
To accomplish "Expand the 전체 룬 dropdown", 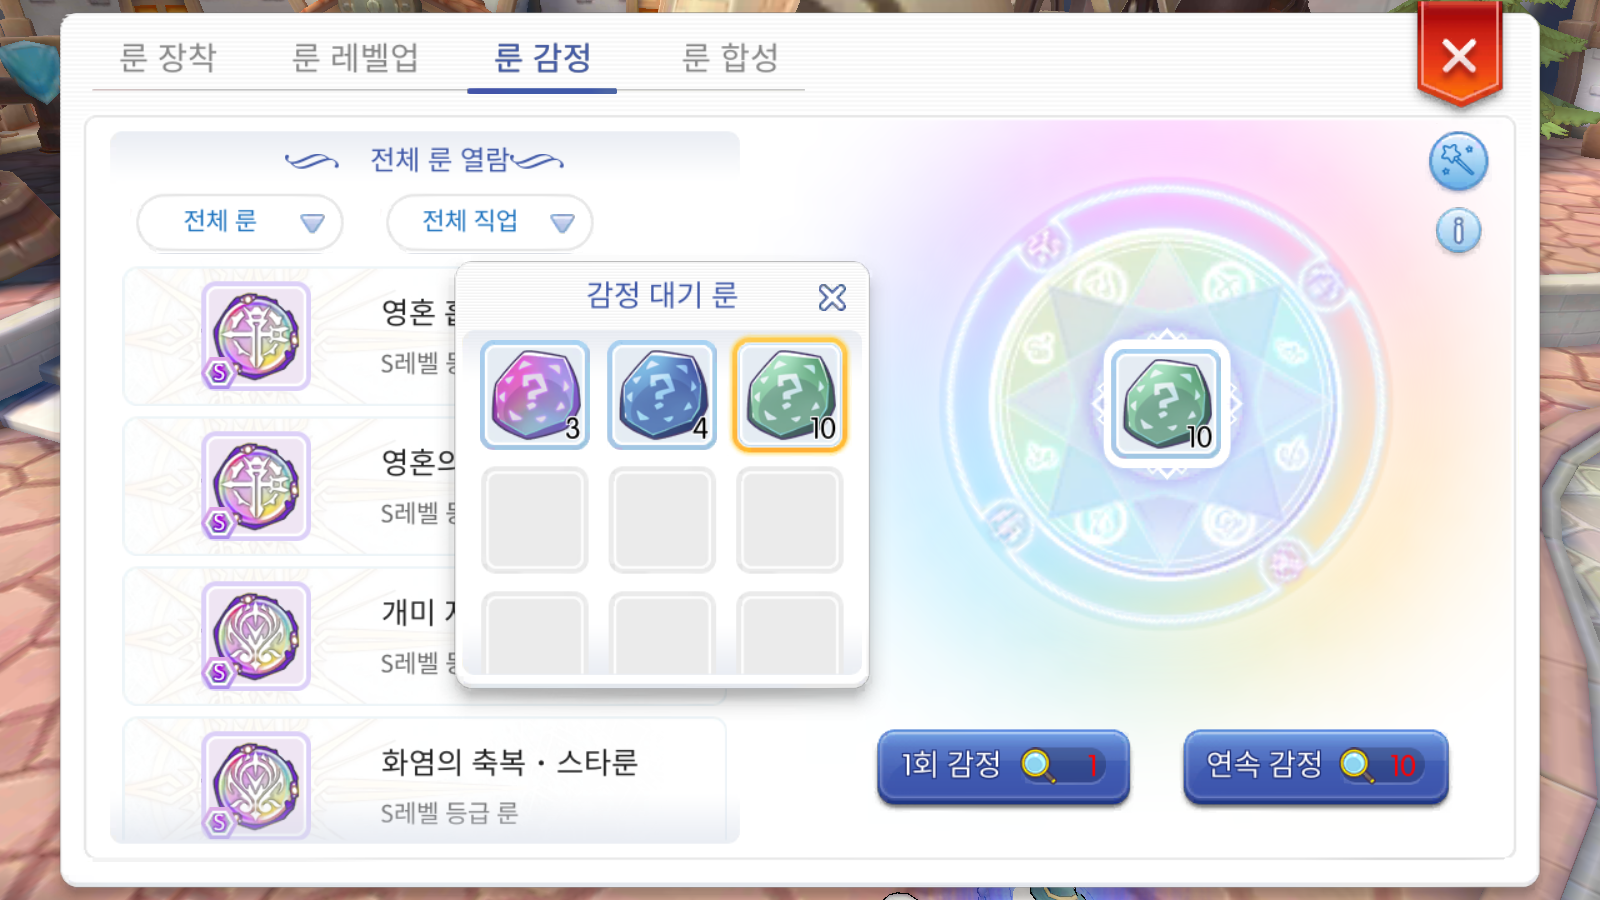I will pyautogui.click(x=240, y=222).
